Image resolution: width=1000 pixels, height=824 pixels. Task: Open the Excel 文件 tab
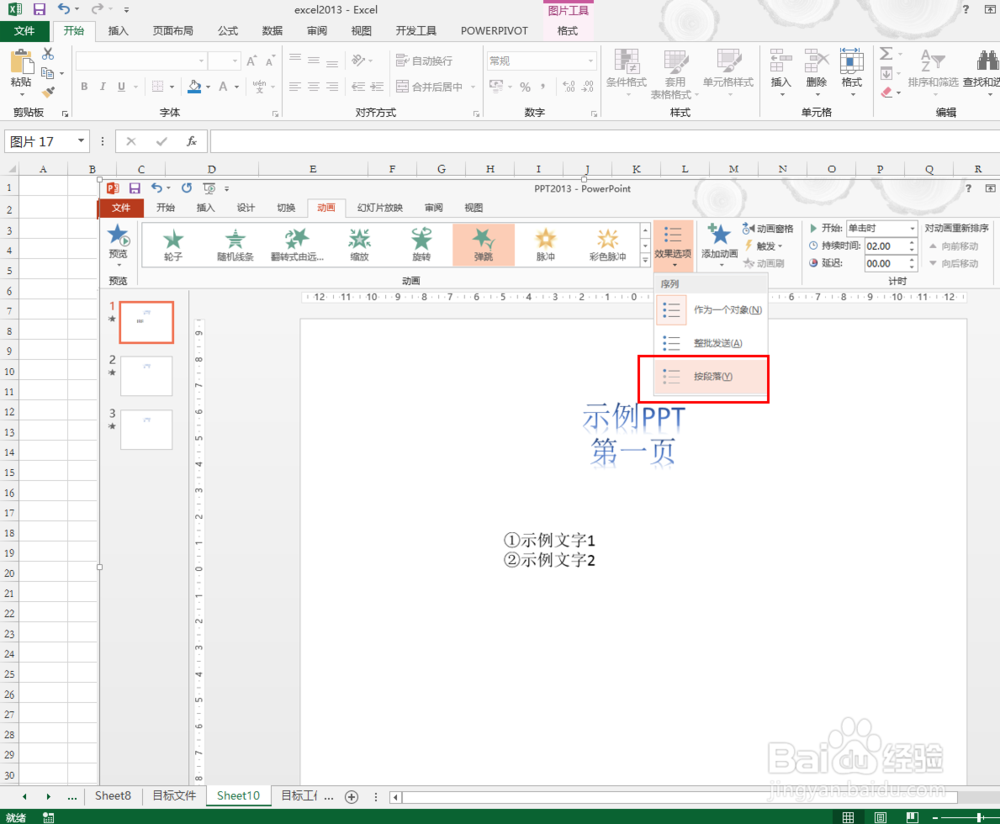point(24,31)
